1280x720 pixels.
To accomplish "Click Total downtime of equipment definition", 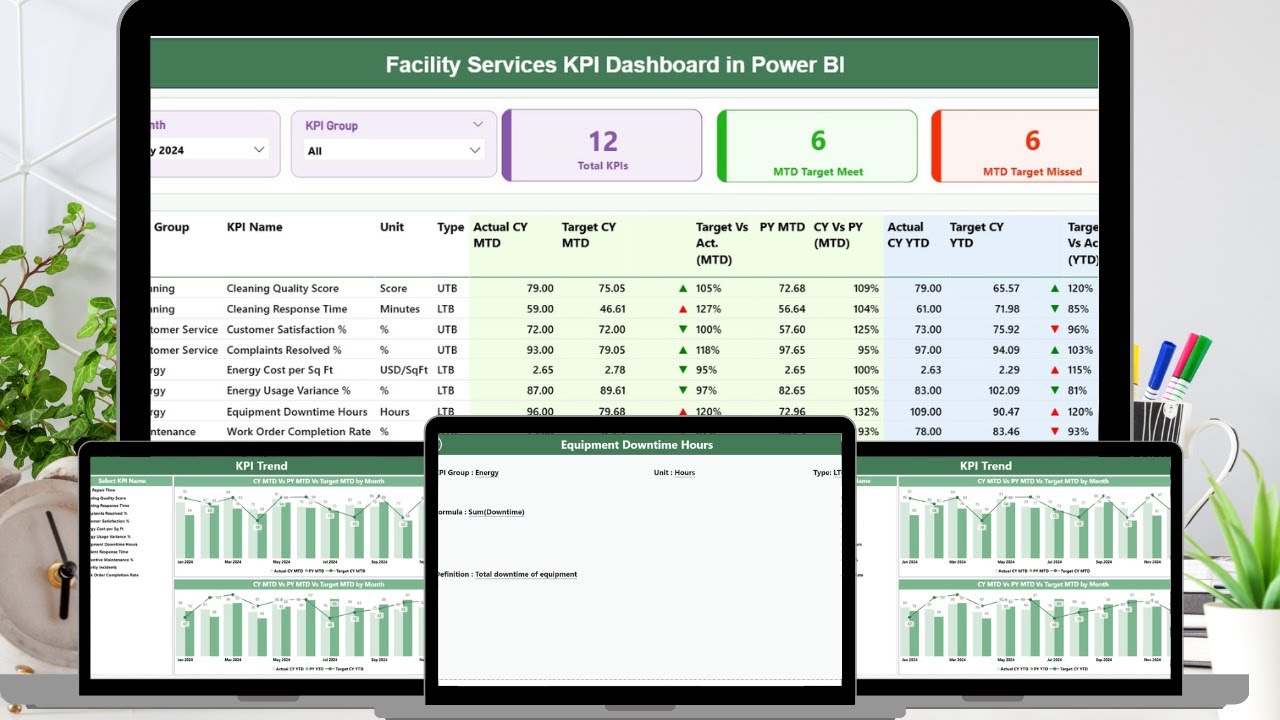I will point(526,575).
